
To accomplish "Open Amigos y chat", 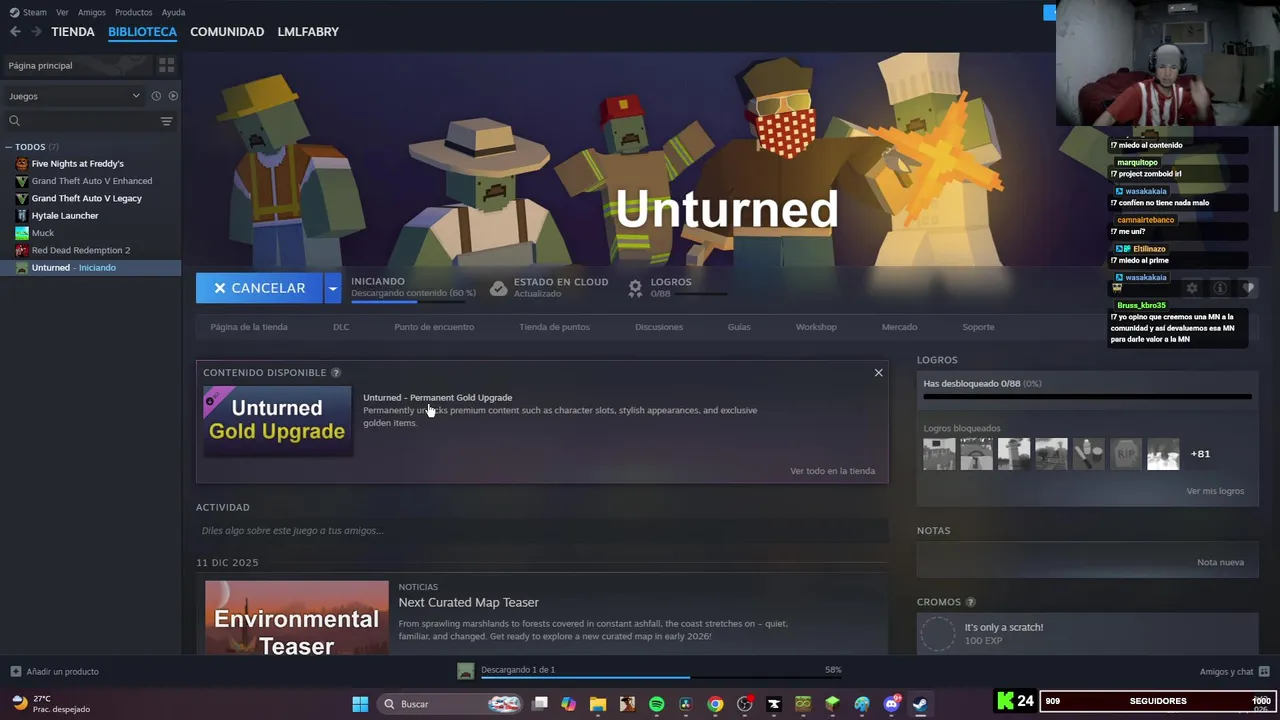I will [1235, 671].
